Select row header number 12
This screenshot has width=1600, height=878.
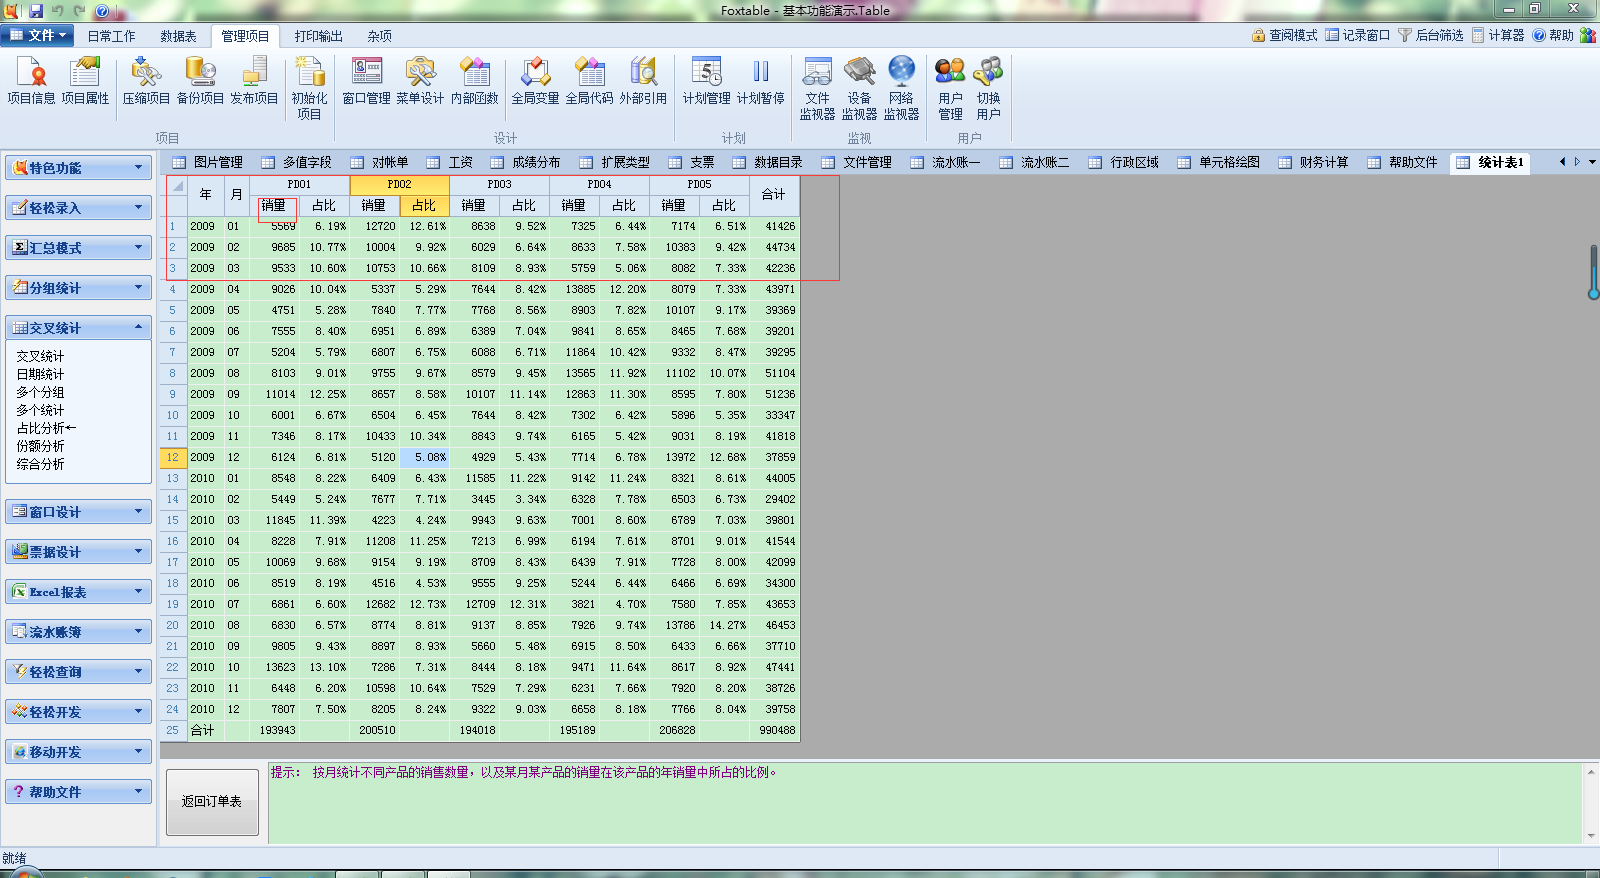tap(172, 457)
